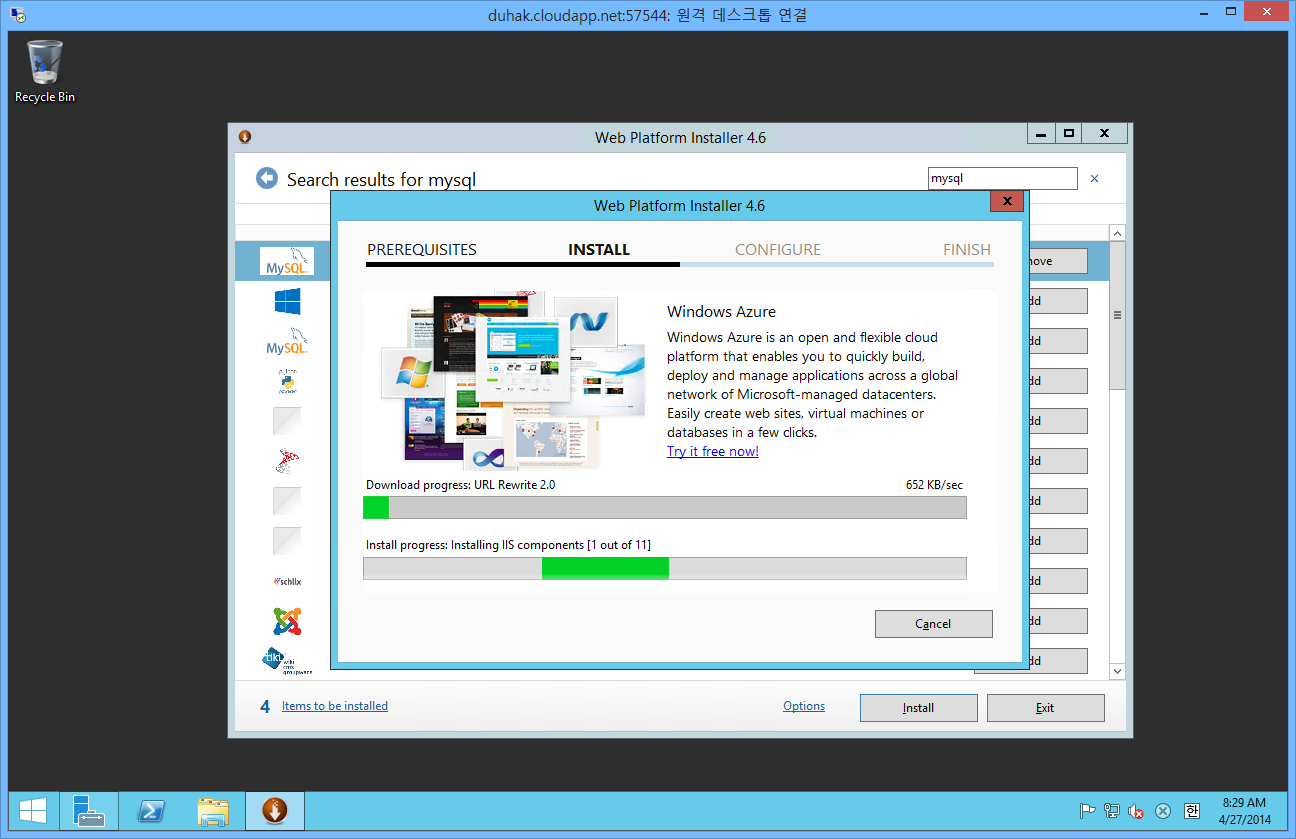
Task: Click the PREREQUISITES step tab
Action: coord(422,250)
